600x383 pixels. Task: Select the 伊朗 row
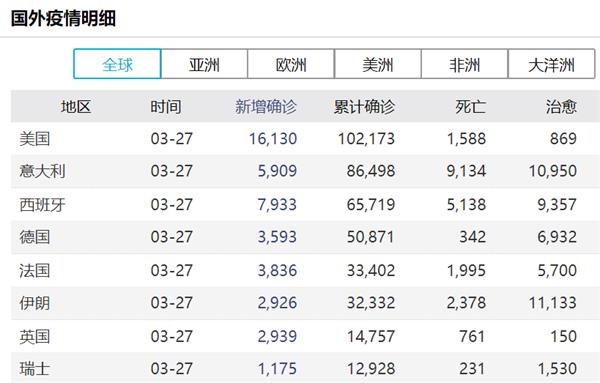[305, 303]
